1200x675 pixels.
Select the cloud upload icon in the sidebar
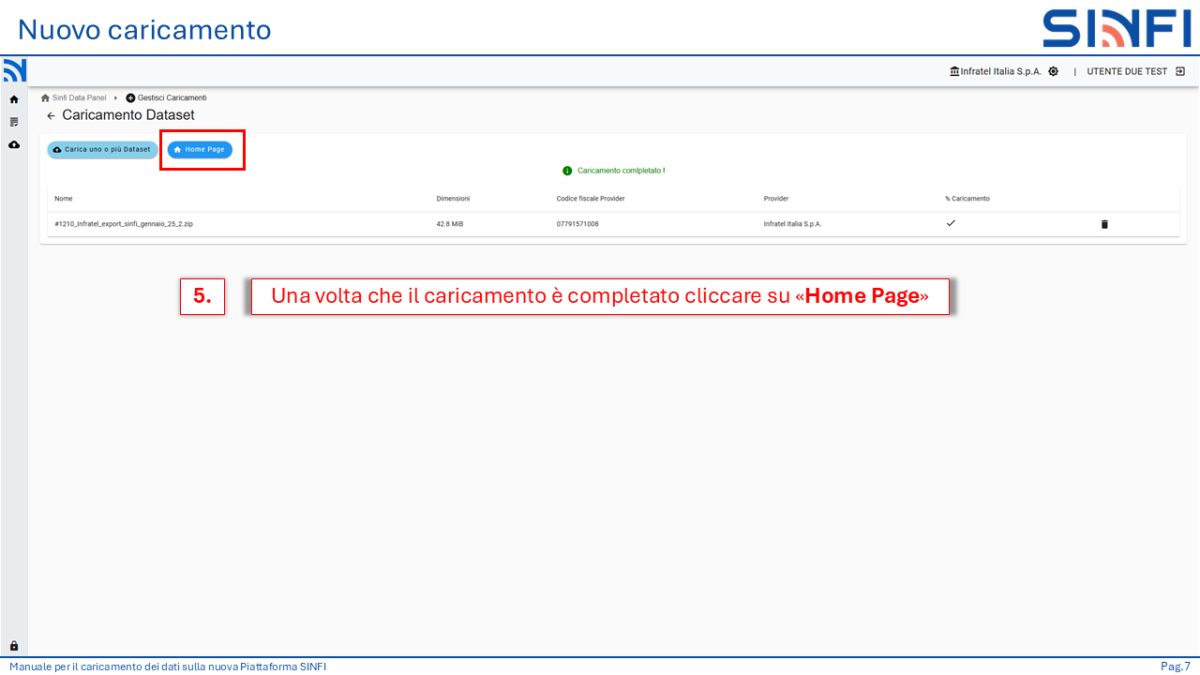[14, 145]
